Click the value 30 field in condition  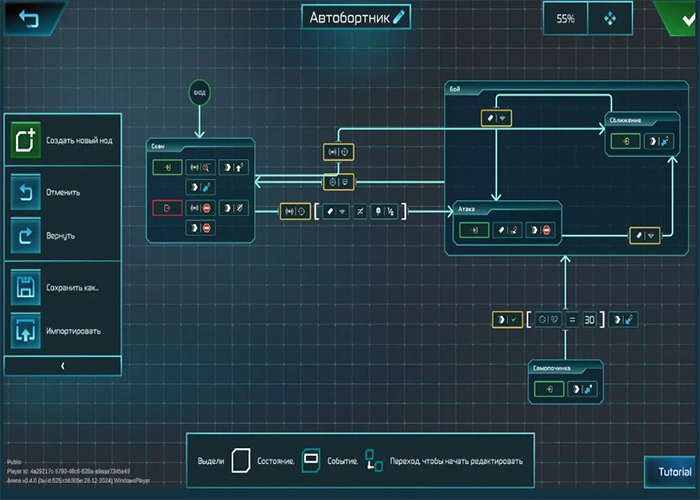pyautogui.click(x=590, y=320)
